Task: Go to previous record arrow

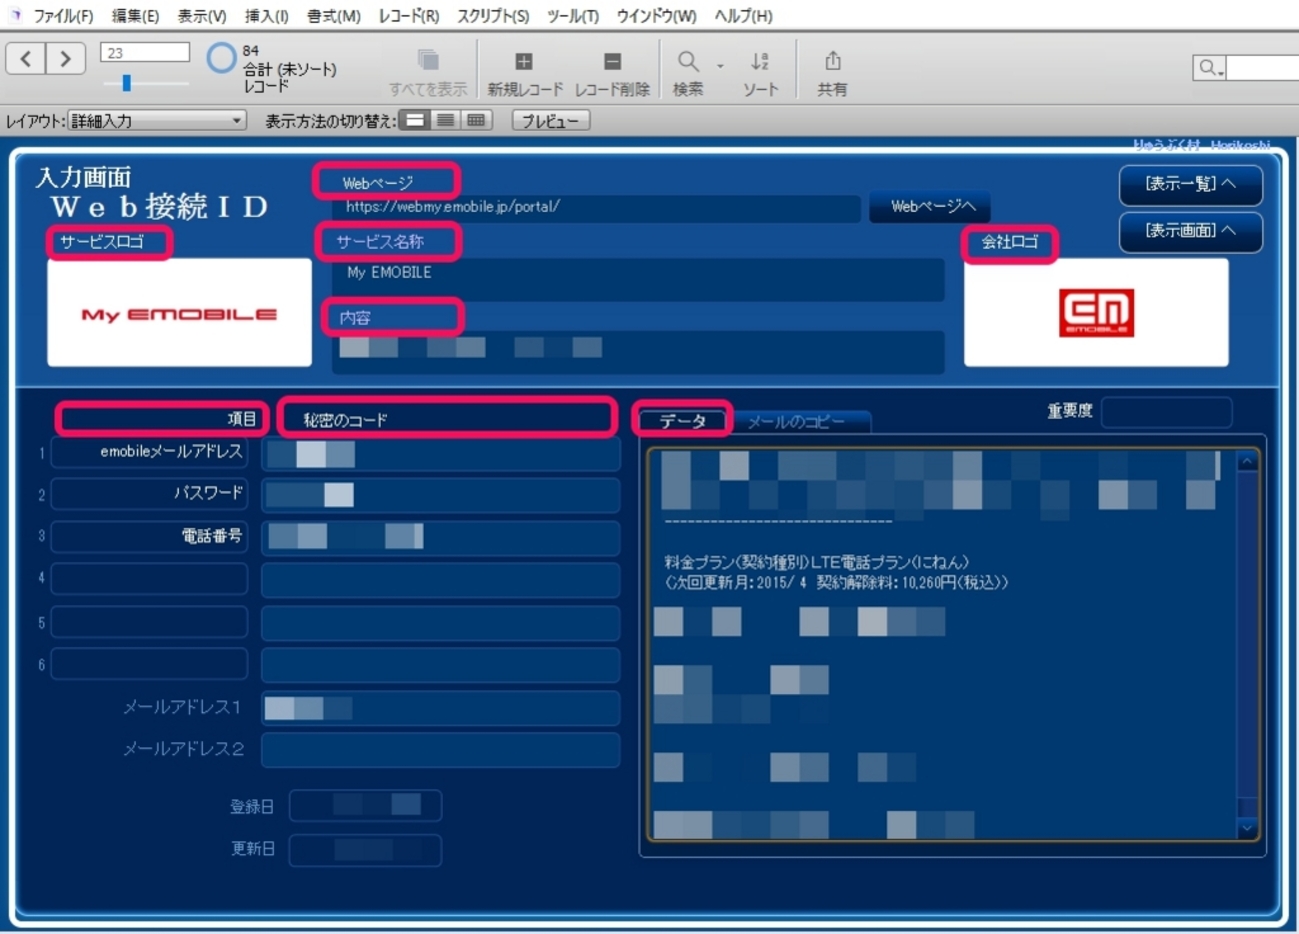Action: 26,59
